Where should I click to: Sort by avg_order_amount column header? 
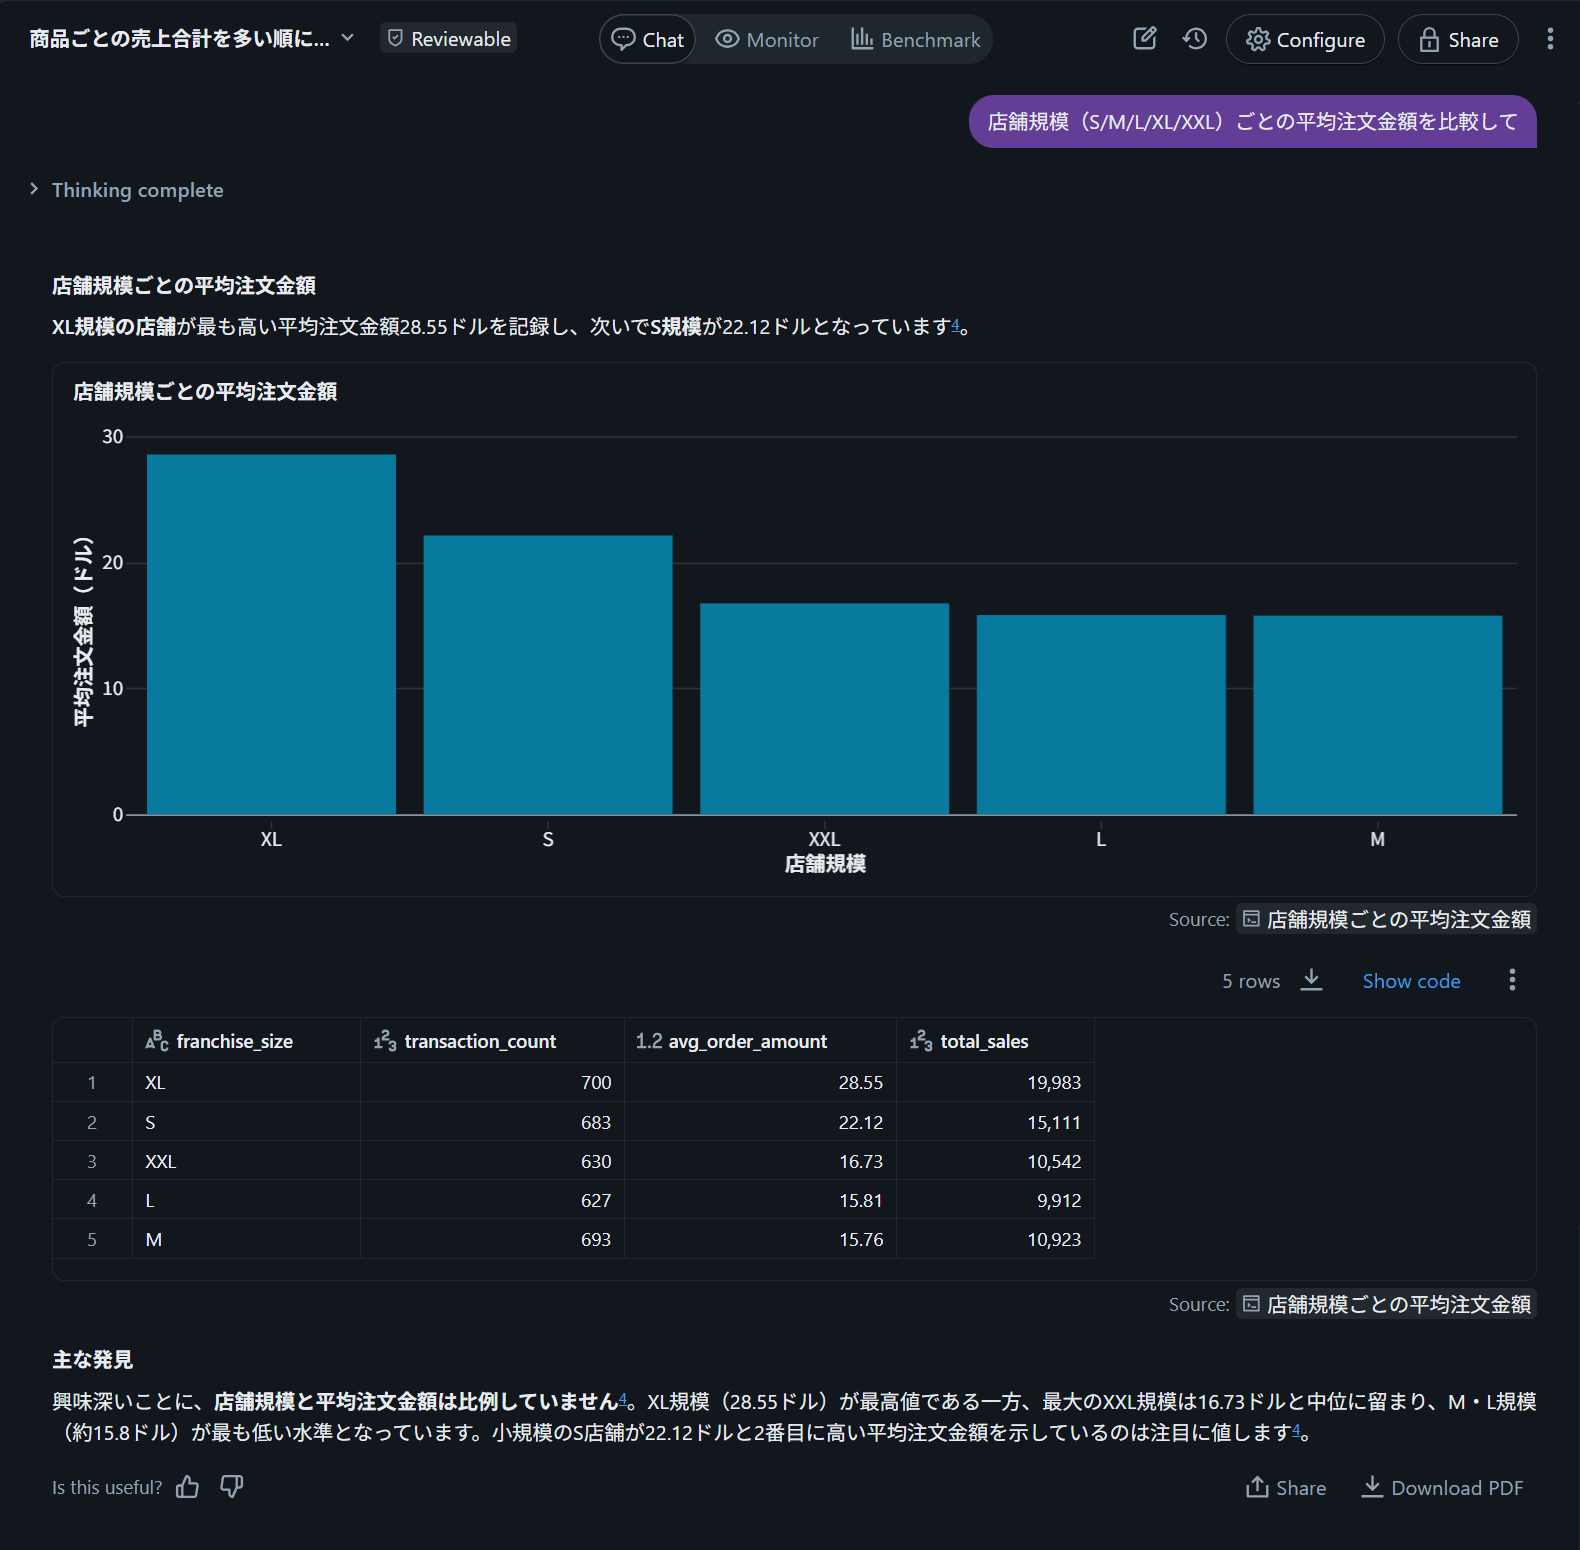747,1041
